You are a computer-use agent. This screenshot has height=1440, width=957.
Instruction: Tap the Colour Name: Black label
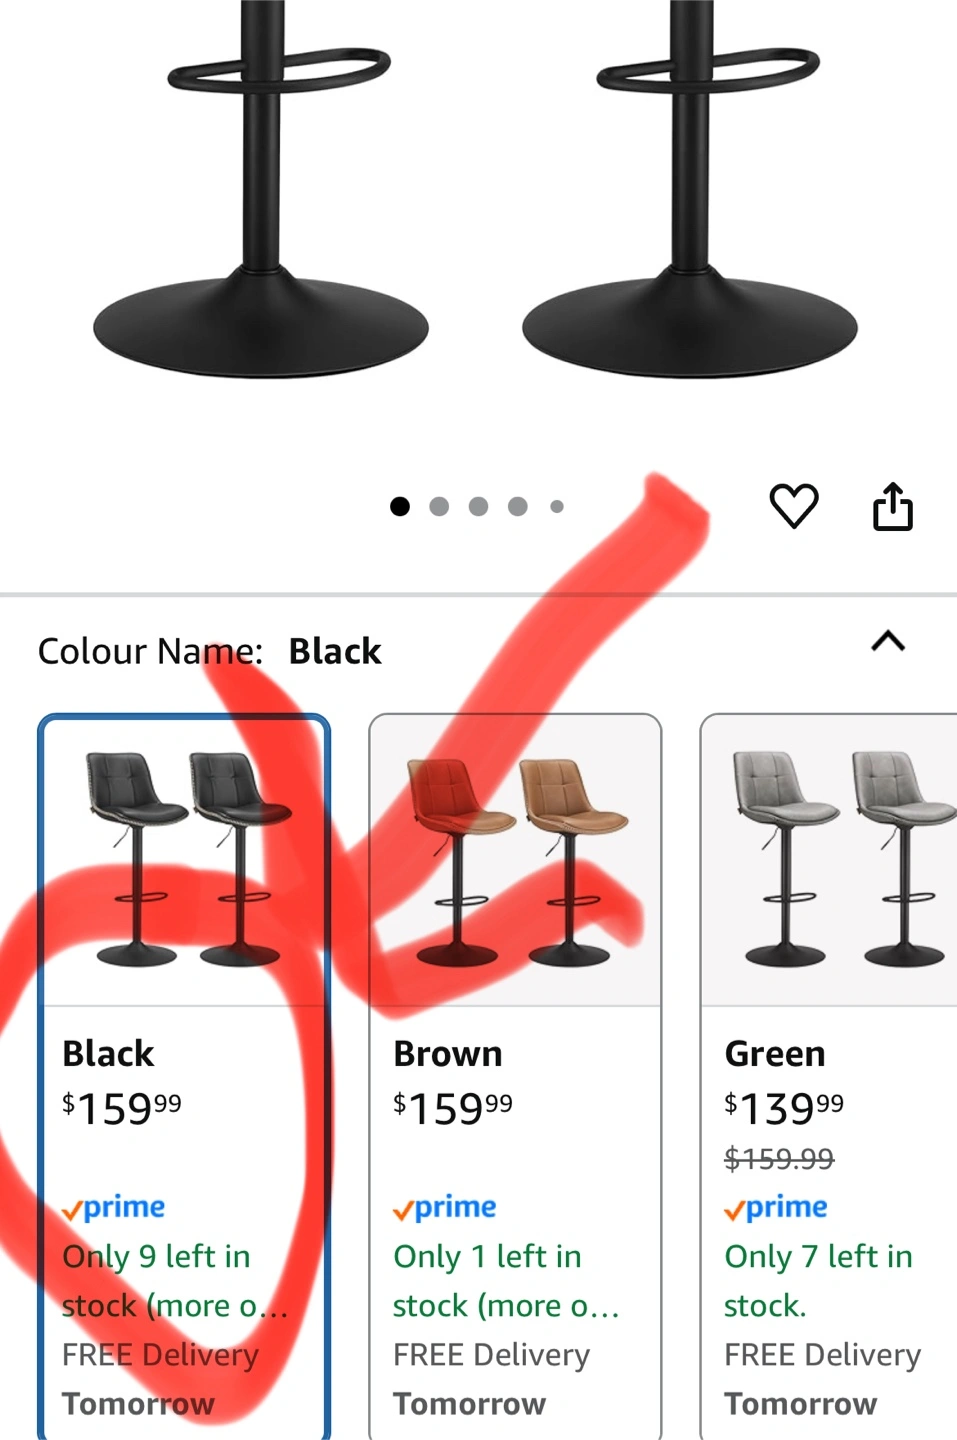coord(209,651)
